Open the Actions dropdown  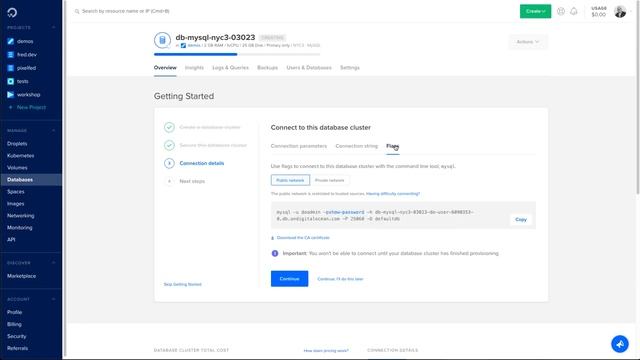[528, 42]
